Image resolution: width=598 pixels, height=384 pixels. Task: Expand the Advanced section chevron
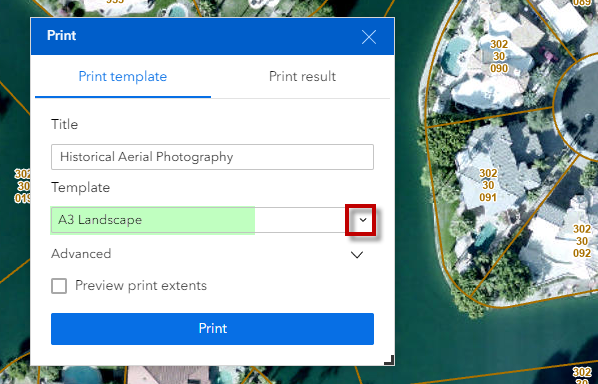[x=357, y=255]
